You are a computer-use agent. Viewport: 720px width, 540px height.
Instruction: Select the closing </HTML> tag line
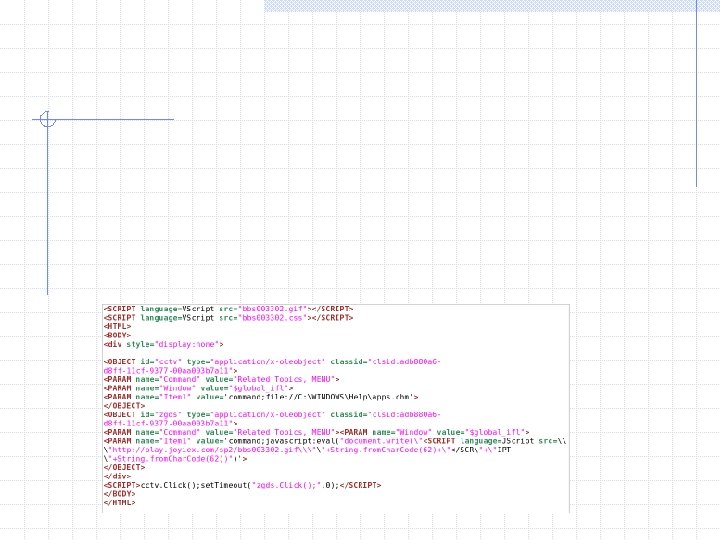click(119, 503)
